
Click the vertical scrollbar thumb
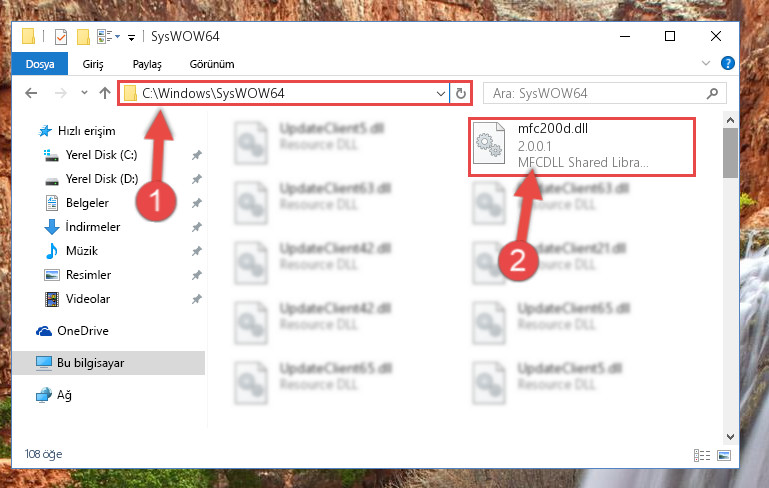coord(730,153)
